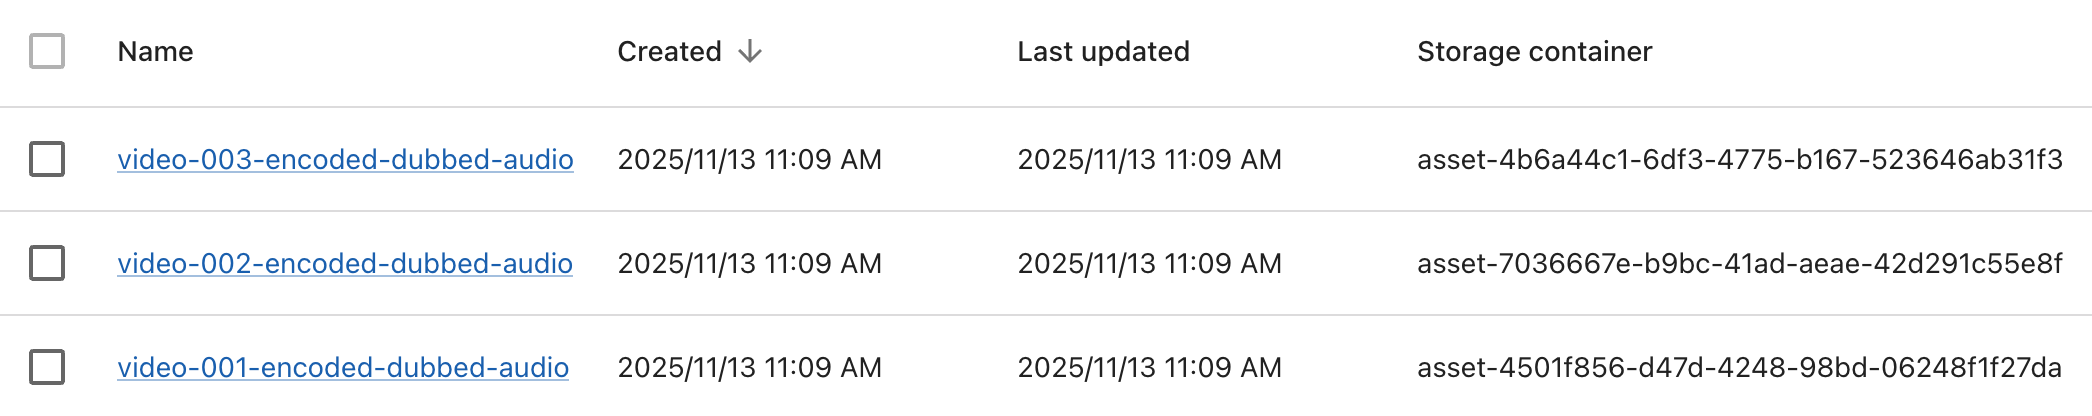Select checkbox for video-003-encoded-dubbed-audio row

pos(47,159)
